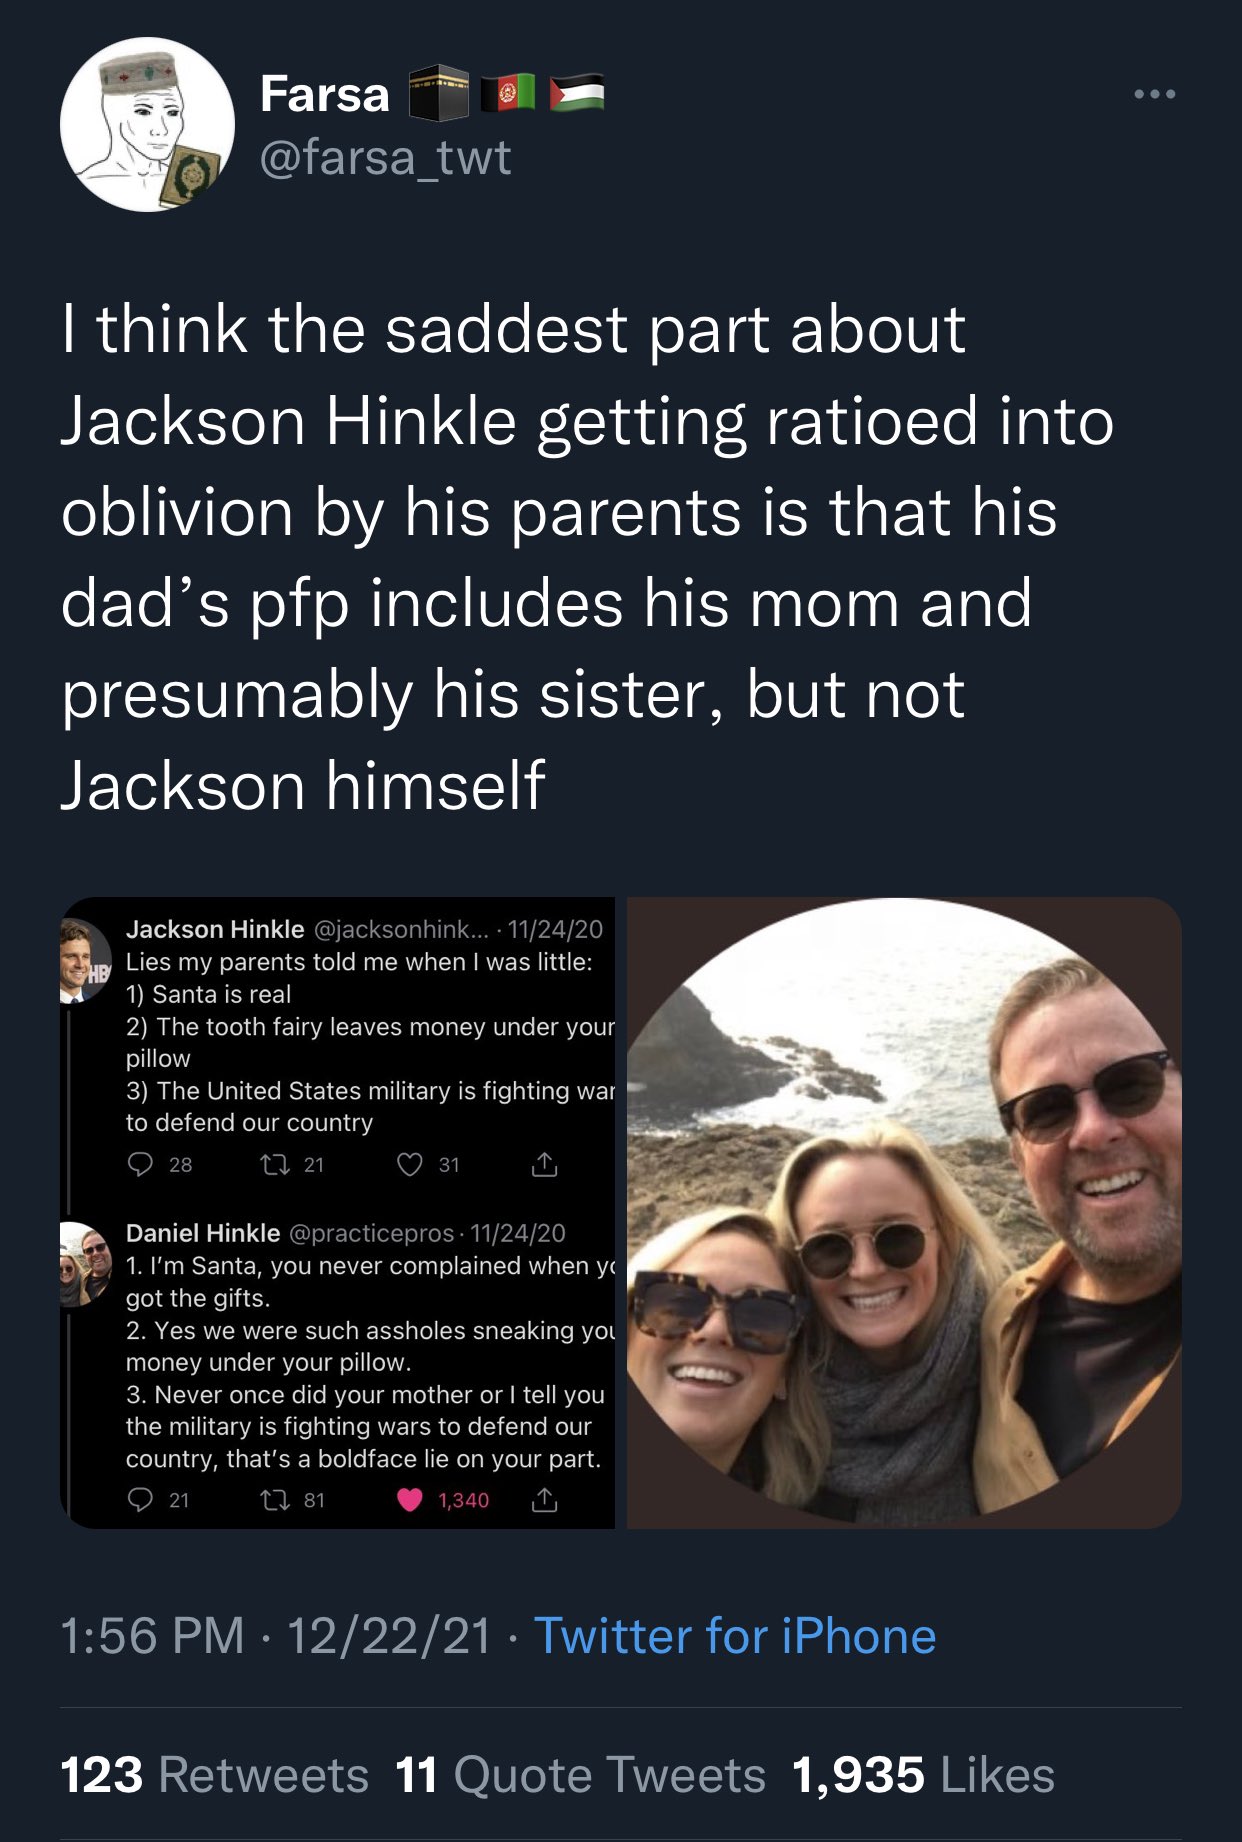
Task: Click reply icon on Daniel Hinkle's tweet
Action: (x=141, y=1499)
